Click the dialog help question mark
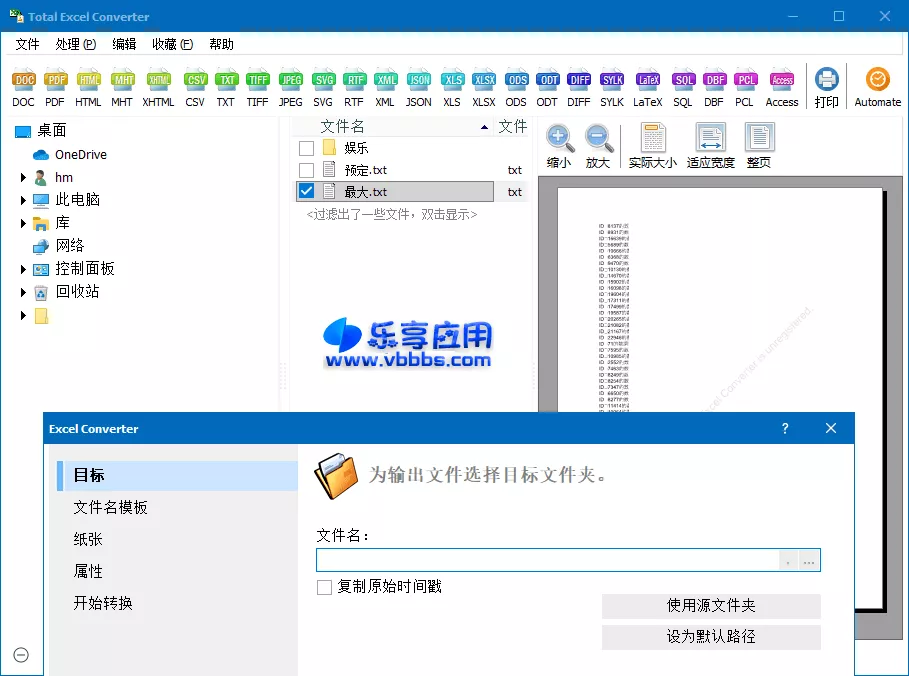The width and height of the screenshot is (909, 676). tap(785, 428)
